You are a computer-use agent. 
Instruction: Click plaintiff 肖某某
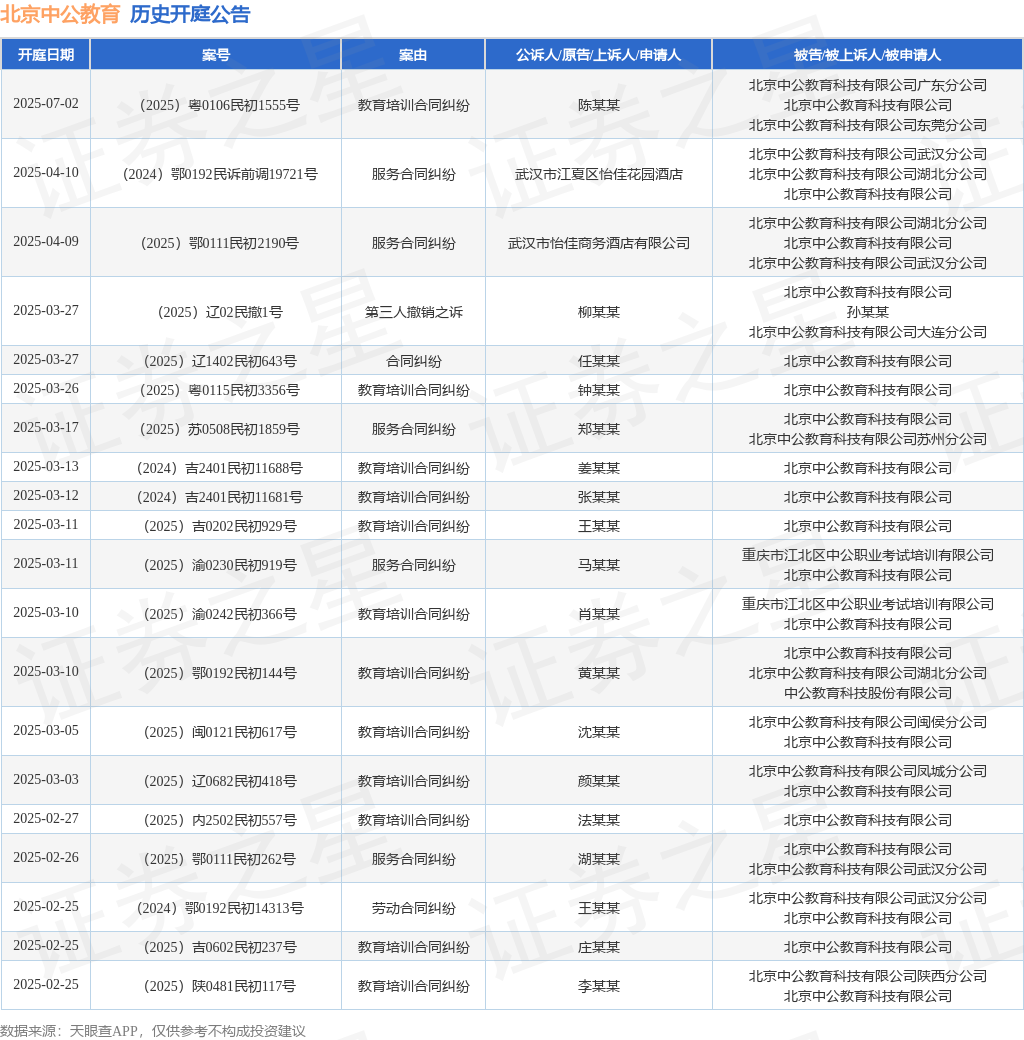pyautogui.click(x=598, y=614)
